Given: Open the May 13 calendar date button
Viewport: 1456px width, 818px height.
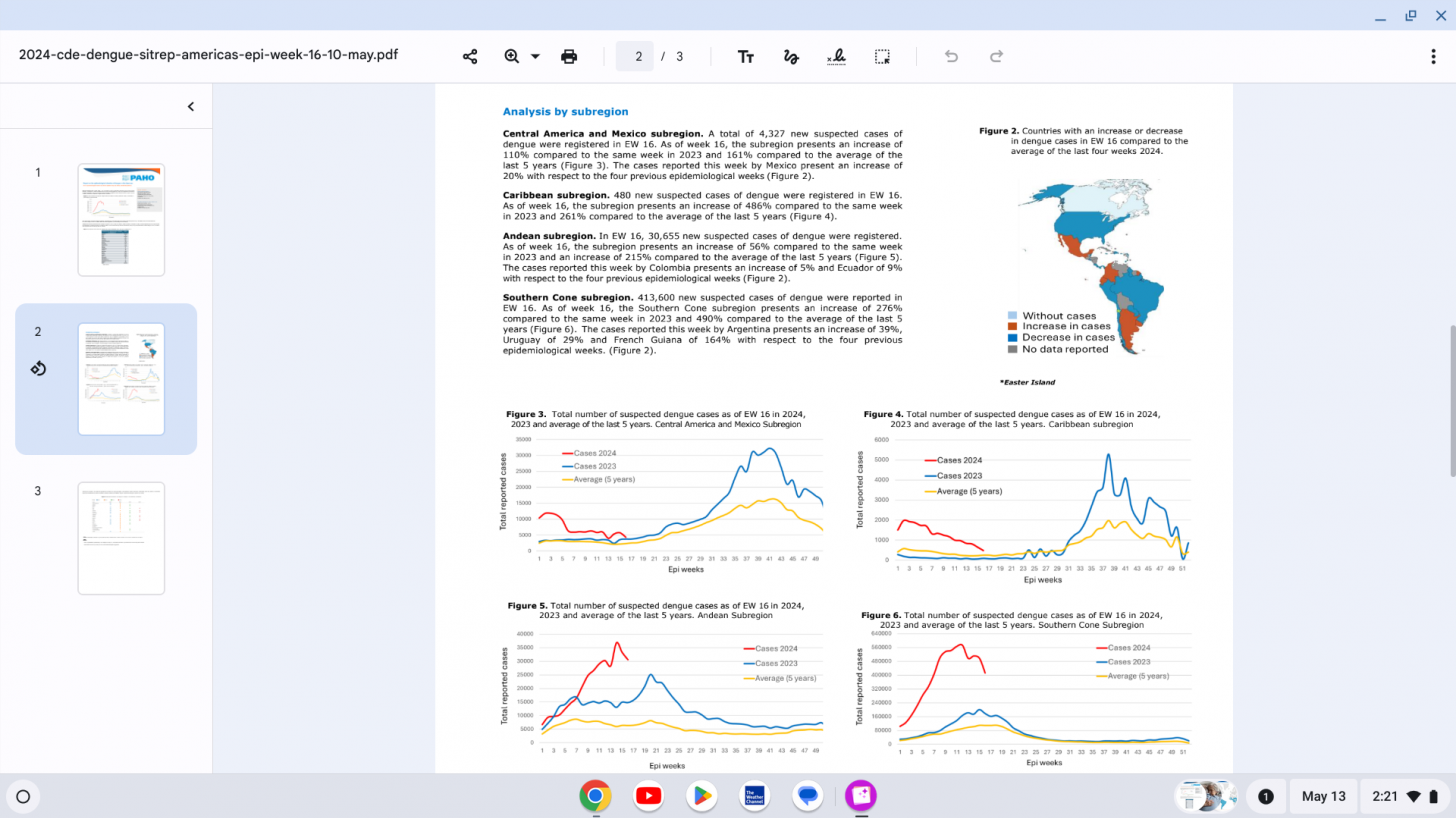Looking at the screenshot, I should pos(1323,796).
